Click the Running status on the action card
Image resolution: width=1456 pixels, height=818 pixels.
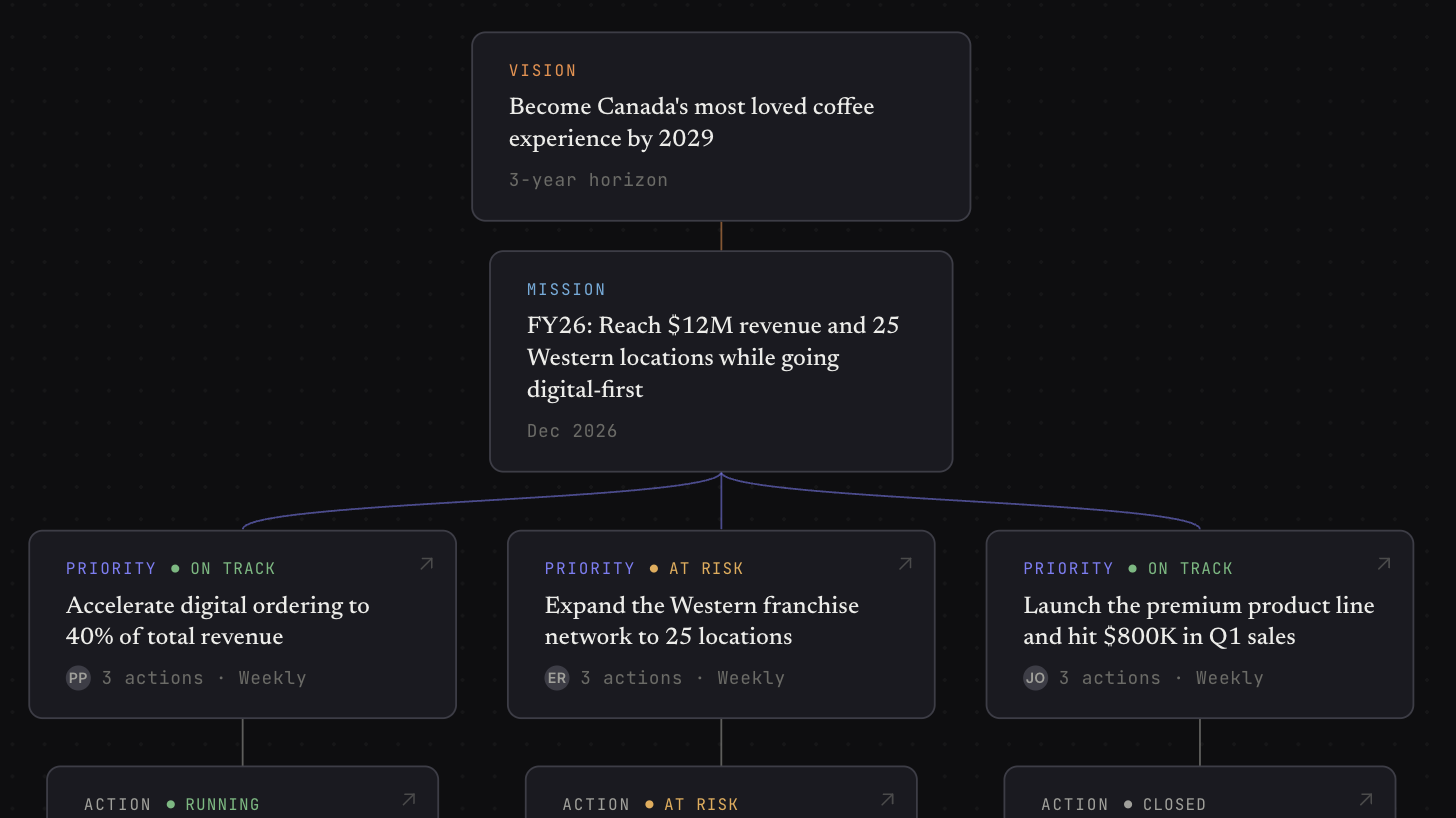pyautogui.click(x=213, y=804)
